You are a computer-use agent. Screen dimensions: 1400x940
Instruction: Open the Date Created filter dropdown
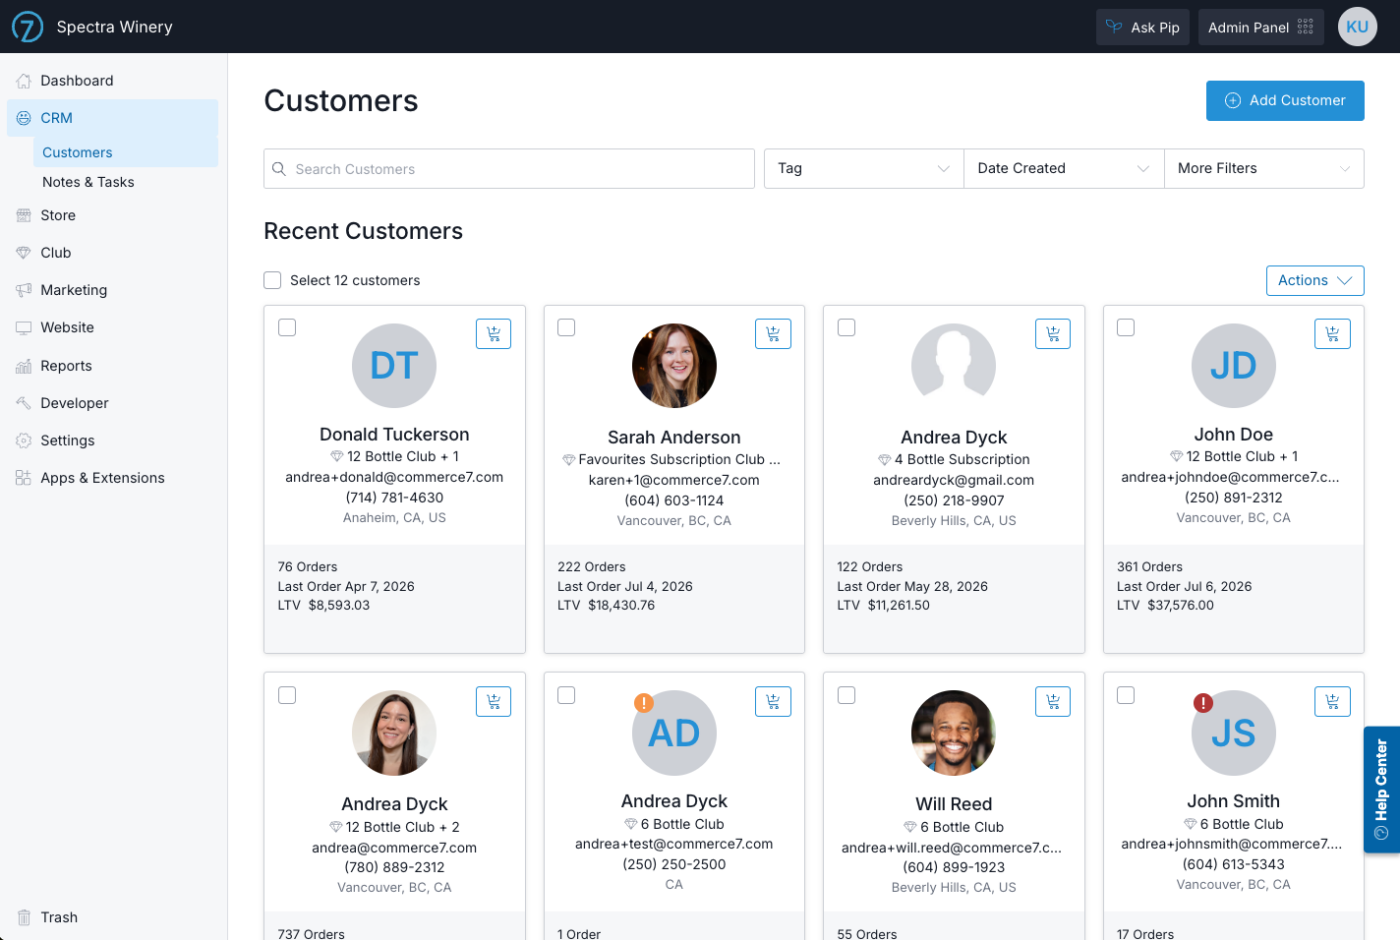click(1064, 169)
